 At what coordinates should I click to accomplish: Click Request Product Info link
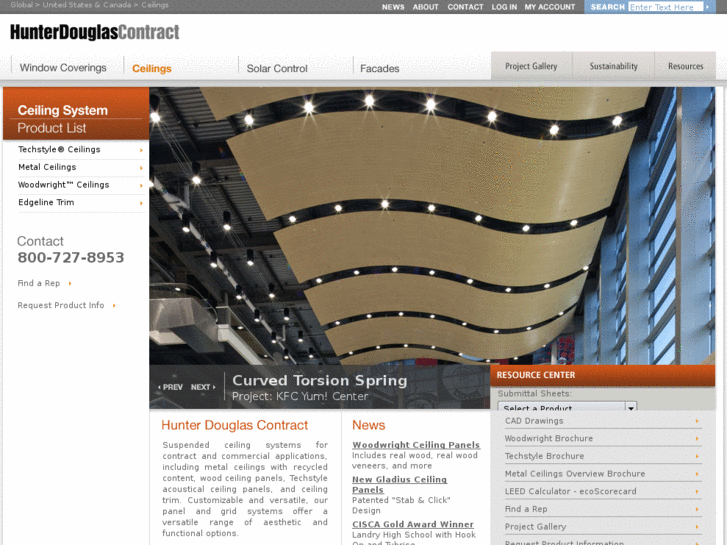(x=61, y=306)
